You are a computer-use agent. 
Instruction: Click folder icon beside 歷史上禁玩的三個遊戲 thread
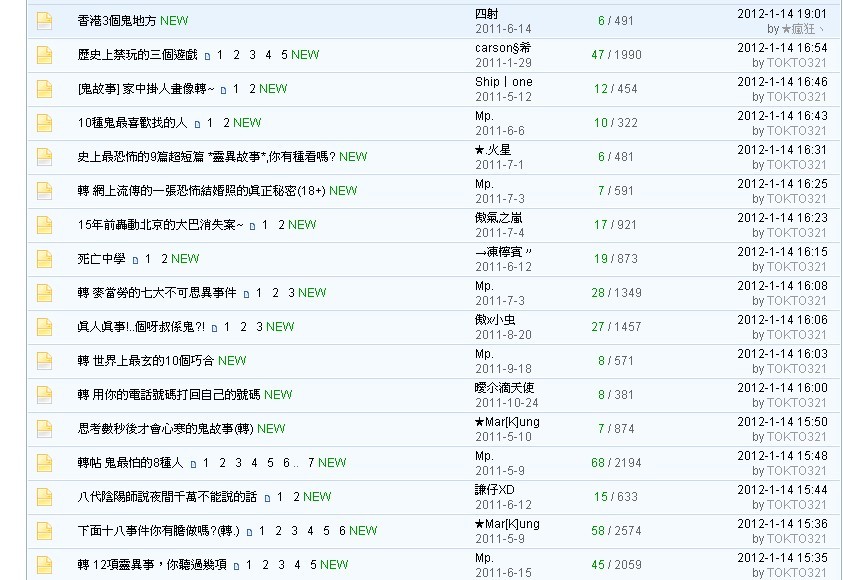[44, 55]
